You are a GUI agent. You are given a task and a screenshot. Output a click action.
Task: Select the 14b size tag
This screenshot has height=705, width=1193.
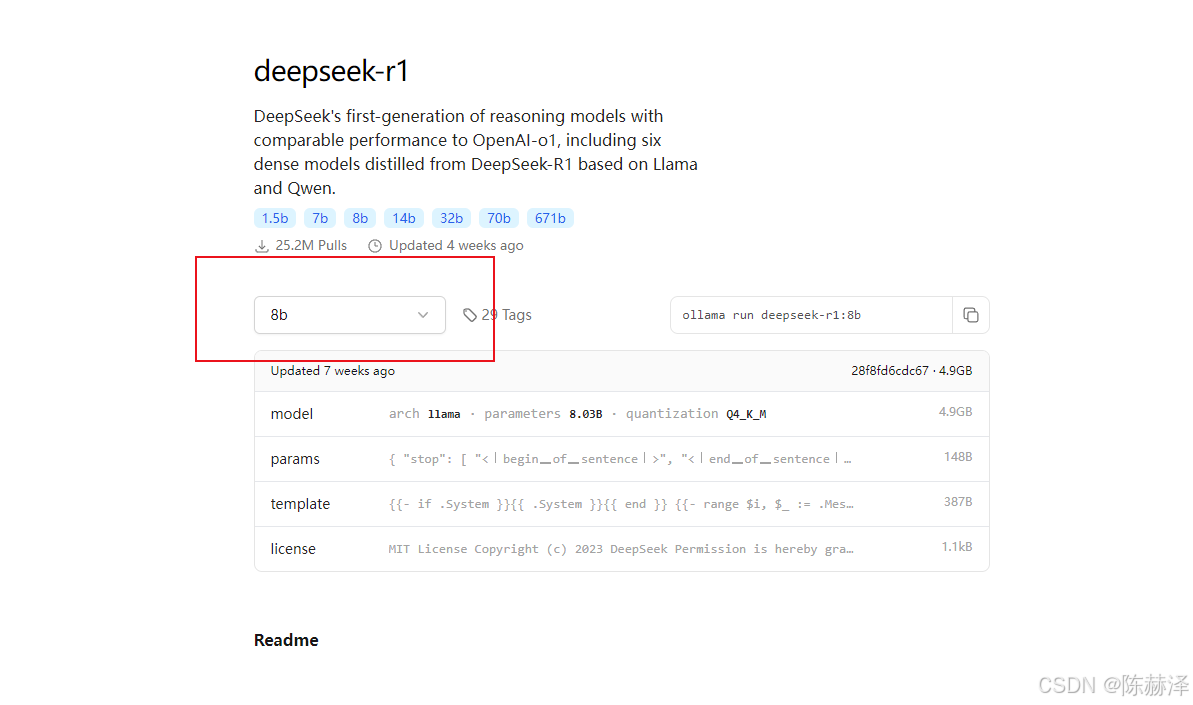pyautogui.click(x=403, y=218)
